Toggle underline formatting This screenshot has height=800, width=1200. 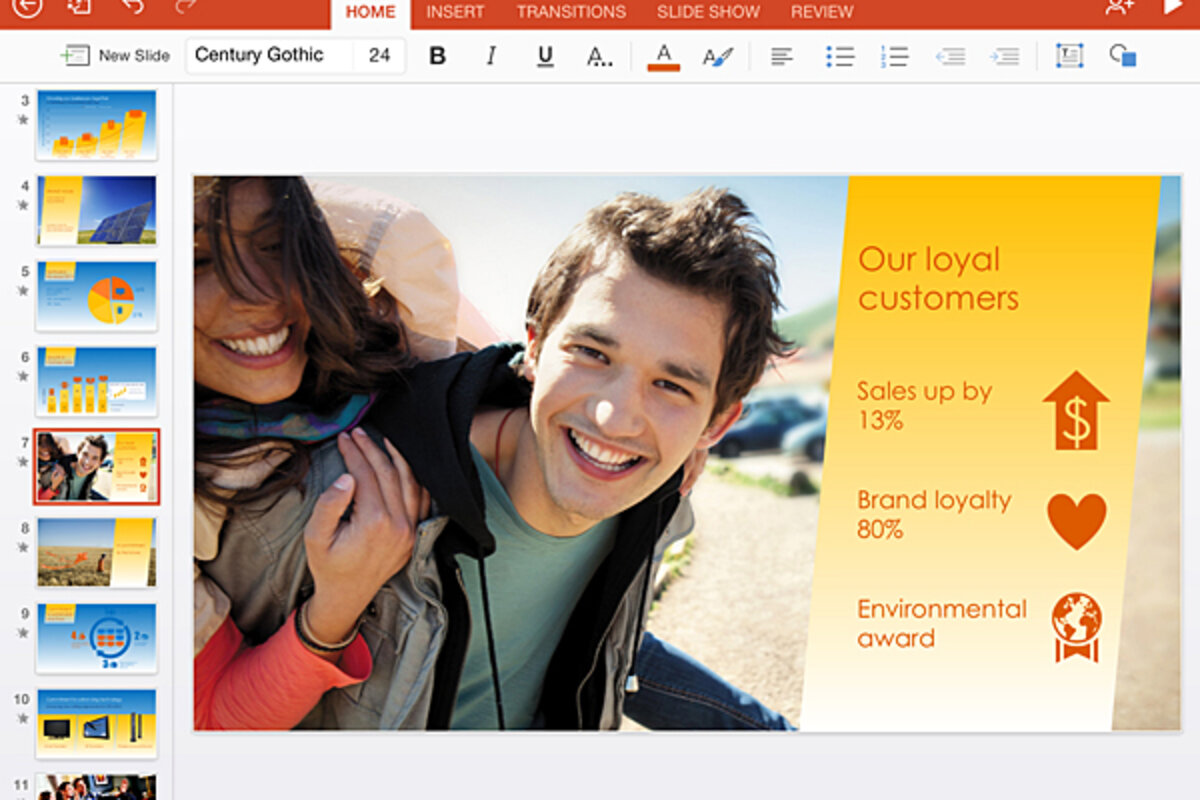(545, 56)
